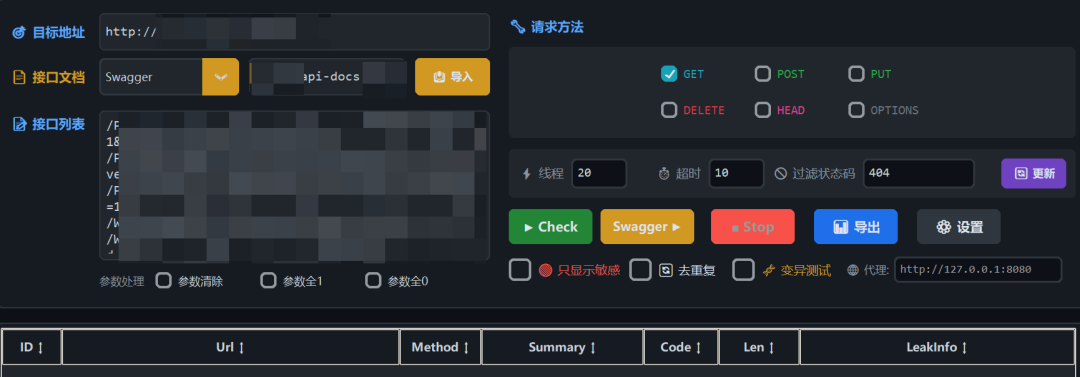This screenshot has height=377, width=1080.
Task: Focus the timeout value field
Action: coord(736,174)
